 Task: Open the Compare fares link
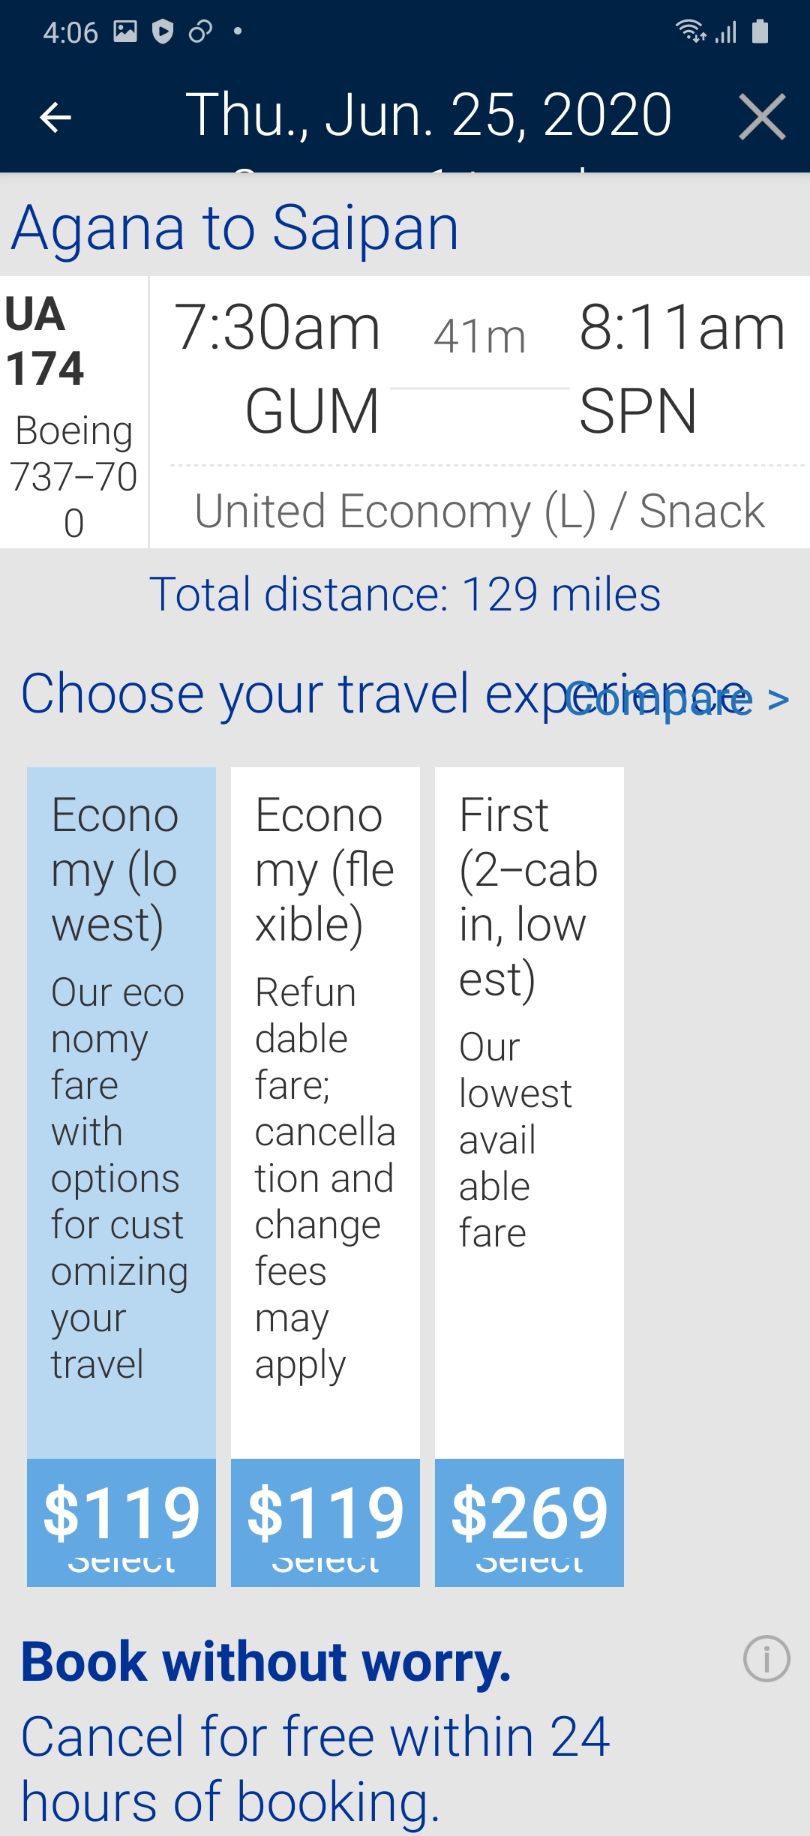(x=676, y=699)
